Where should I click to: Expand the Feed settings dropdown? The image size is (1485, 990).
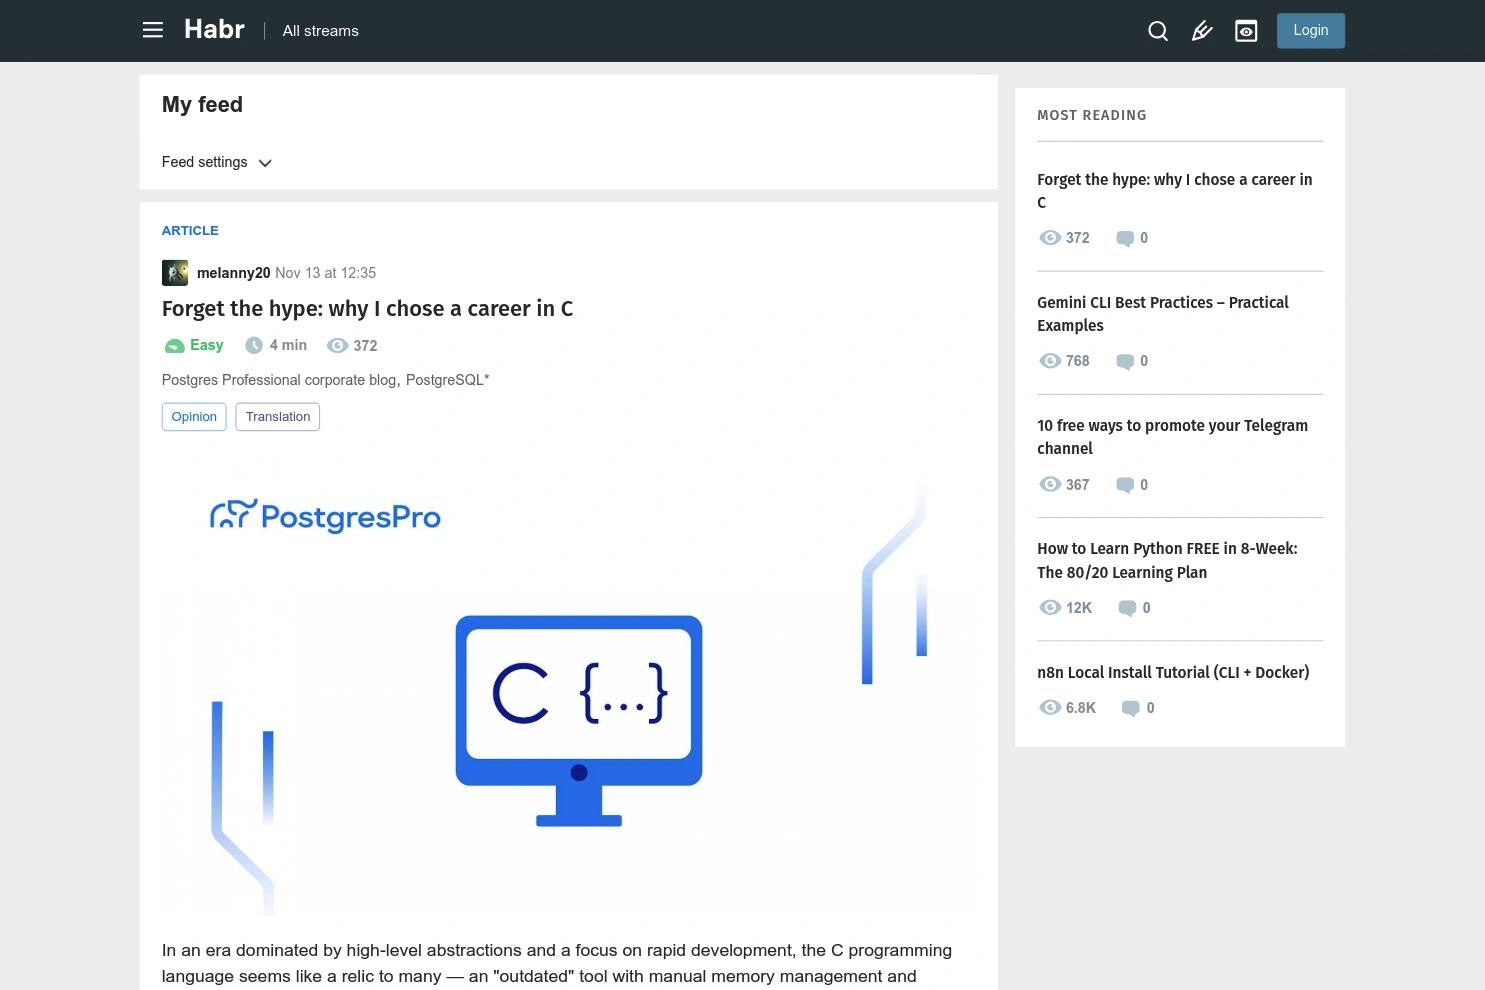coord(205,162)
